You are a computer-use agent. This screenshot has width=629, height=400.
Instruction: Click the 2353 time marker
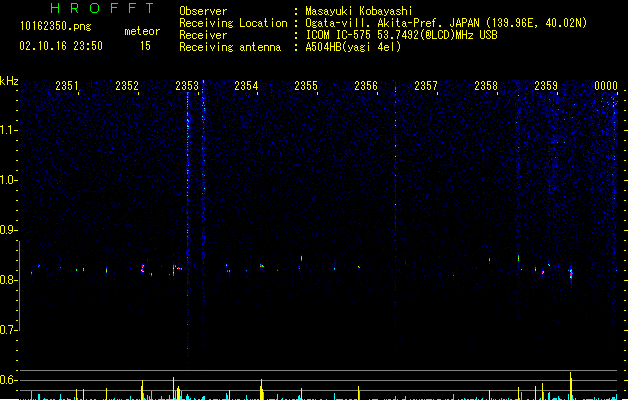click(x=187, y=86)
